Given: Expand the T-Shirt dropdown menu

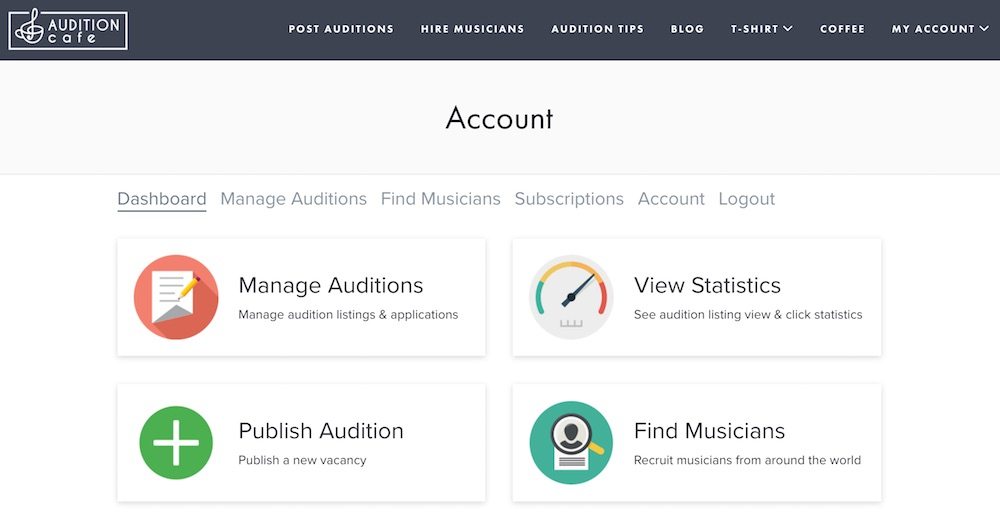Looking at the screenshot, I should coord(761,29).
